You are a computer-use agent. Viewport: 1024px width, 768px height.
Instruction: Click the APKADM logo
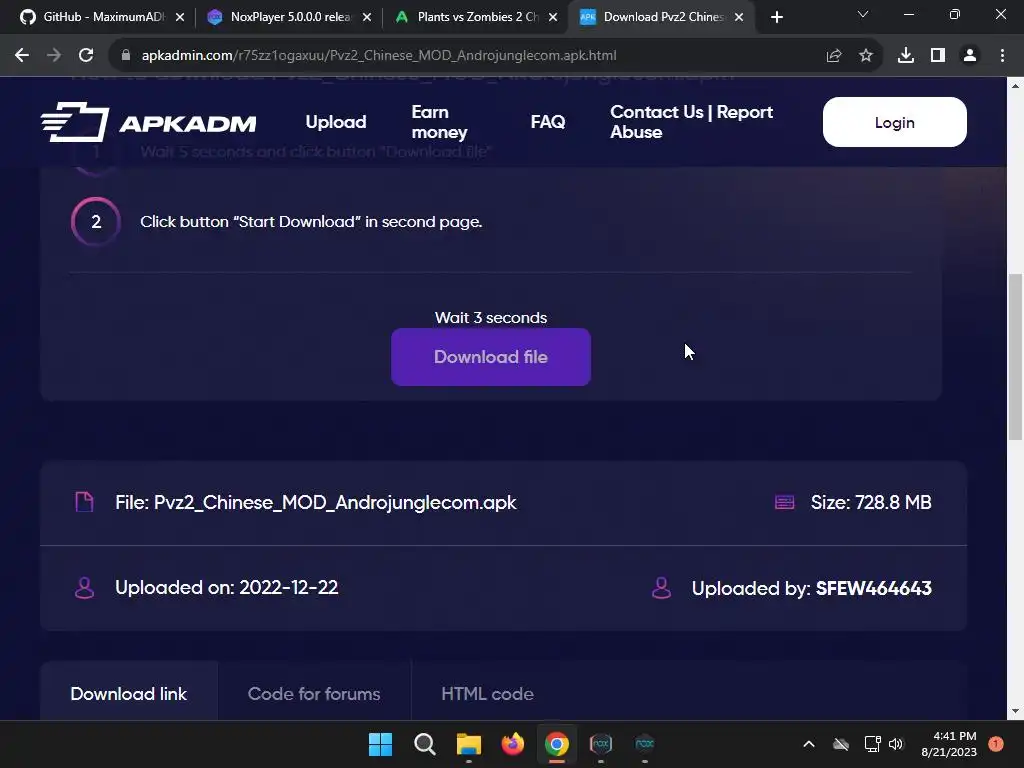(149, 122)
